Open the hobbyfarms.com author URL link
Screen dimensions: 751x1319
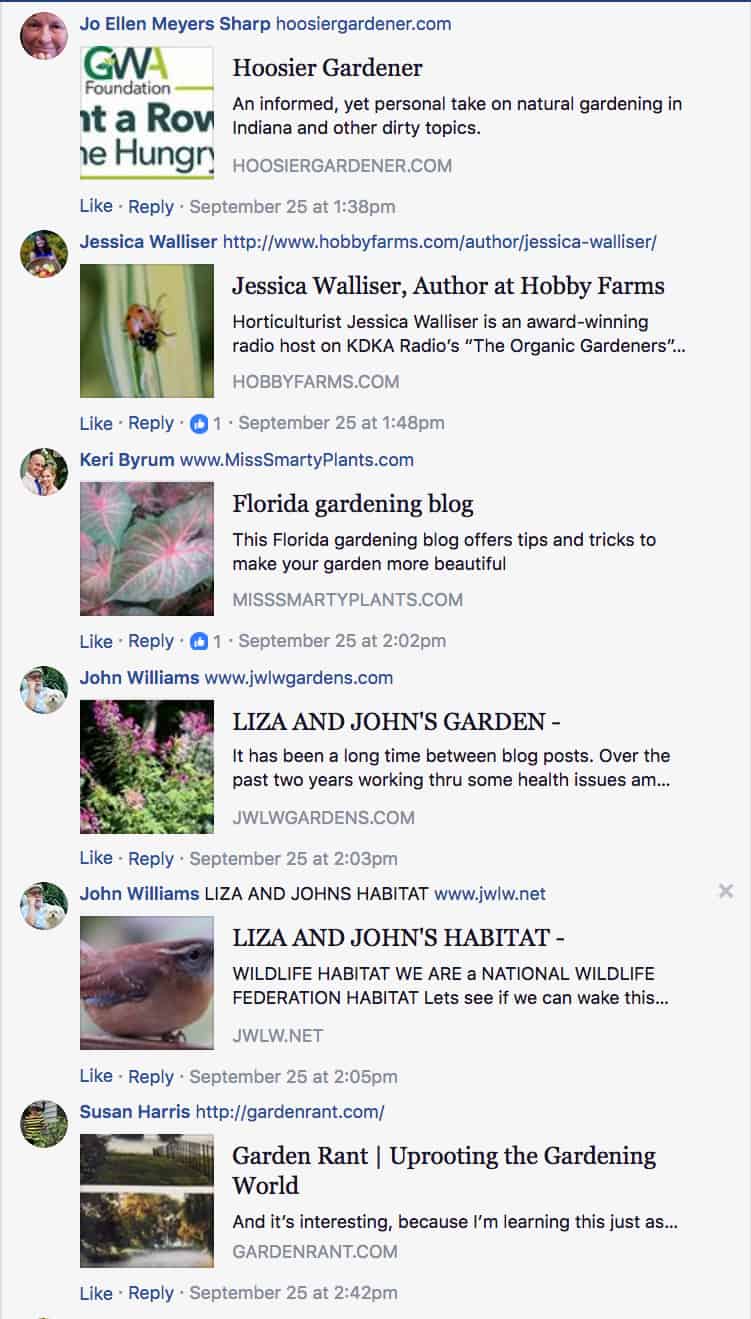[440, 242]
